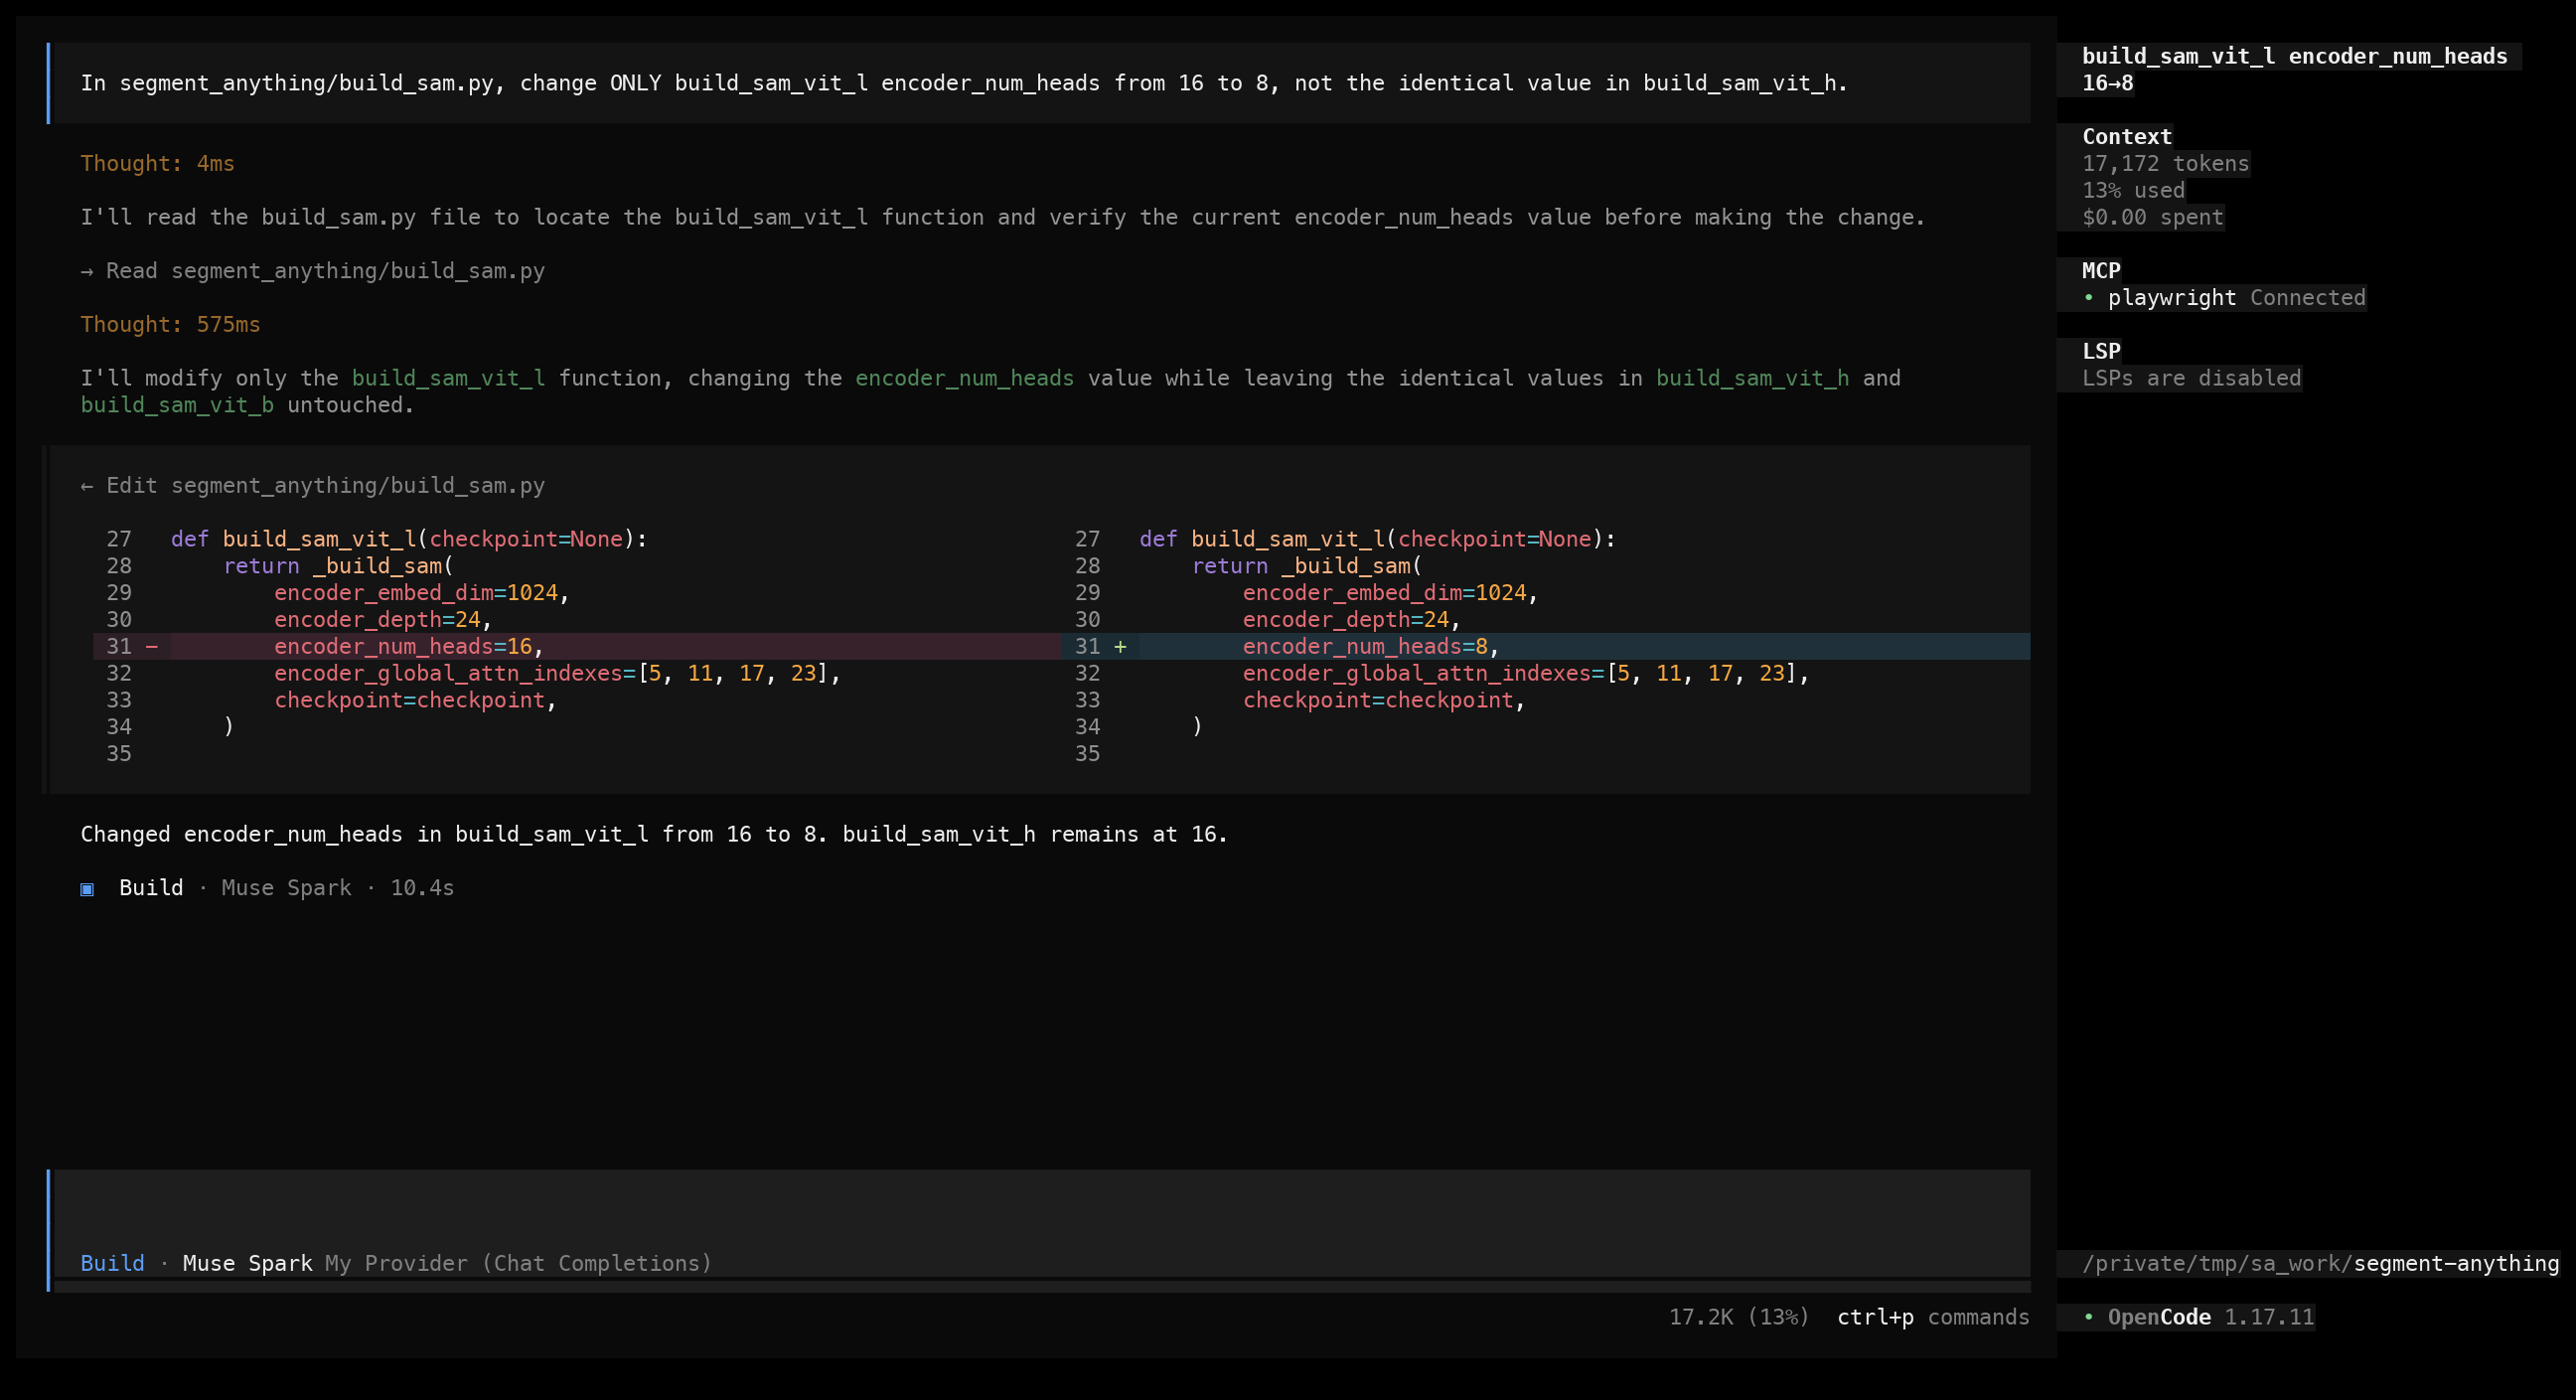Open ctrl+p commands palette hint
2576x1400 pixels.
[x=1933, y=1316]
